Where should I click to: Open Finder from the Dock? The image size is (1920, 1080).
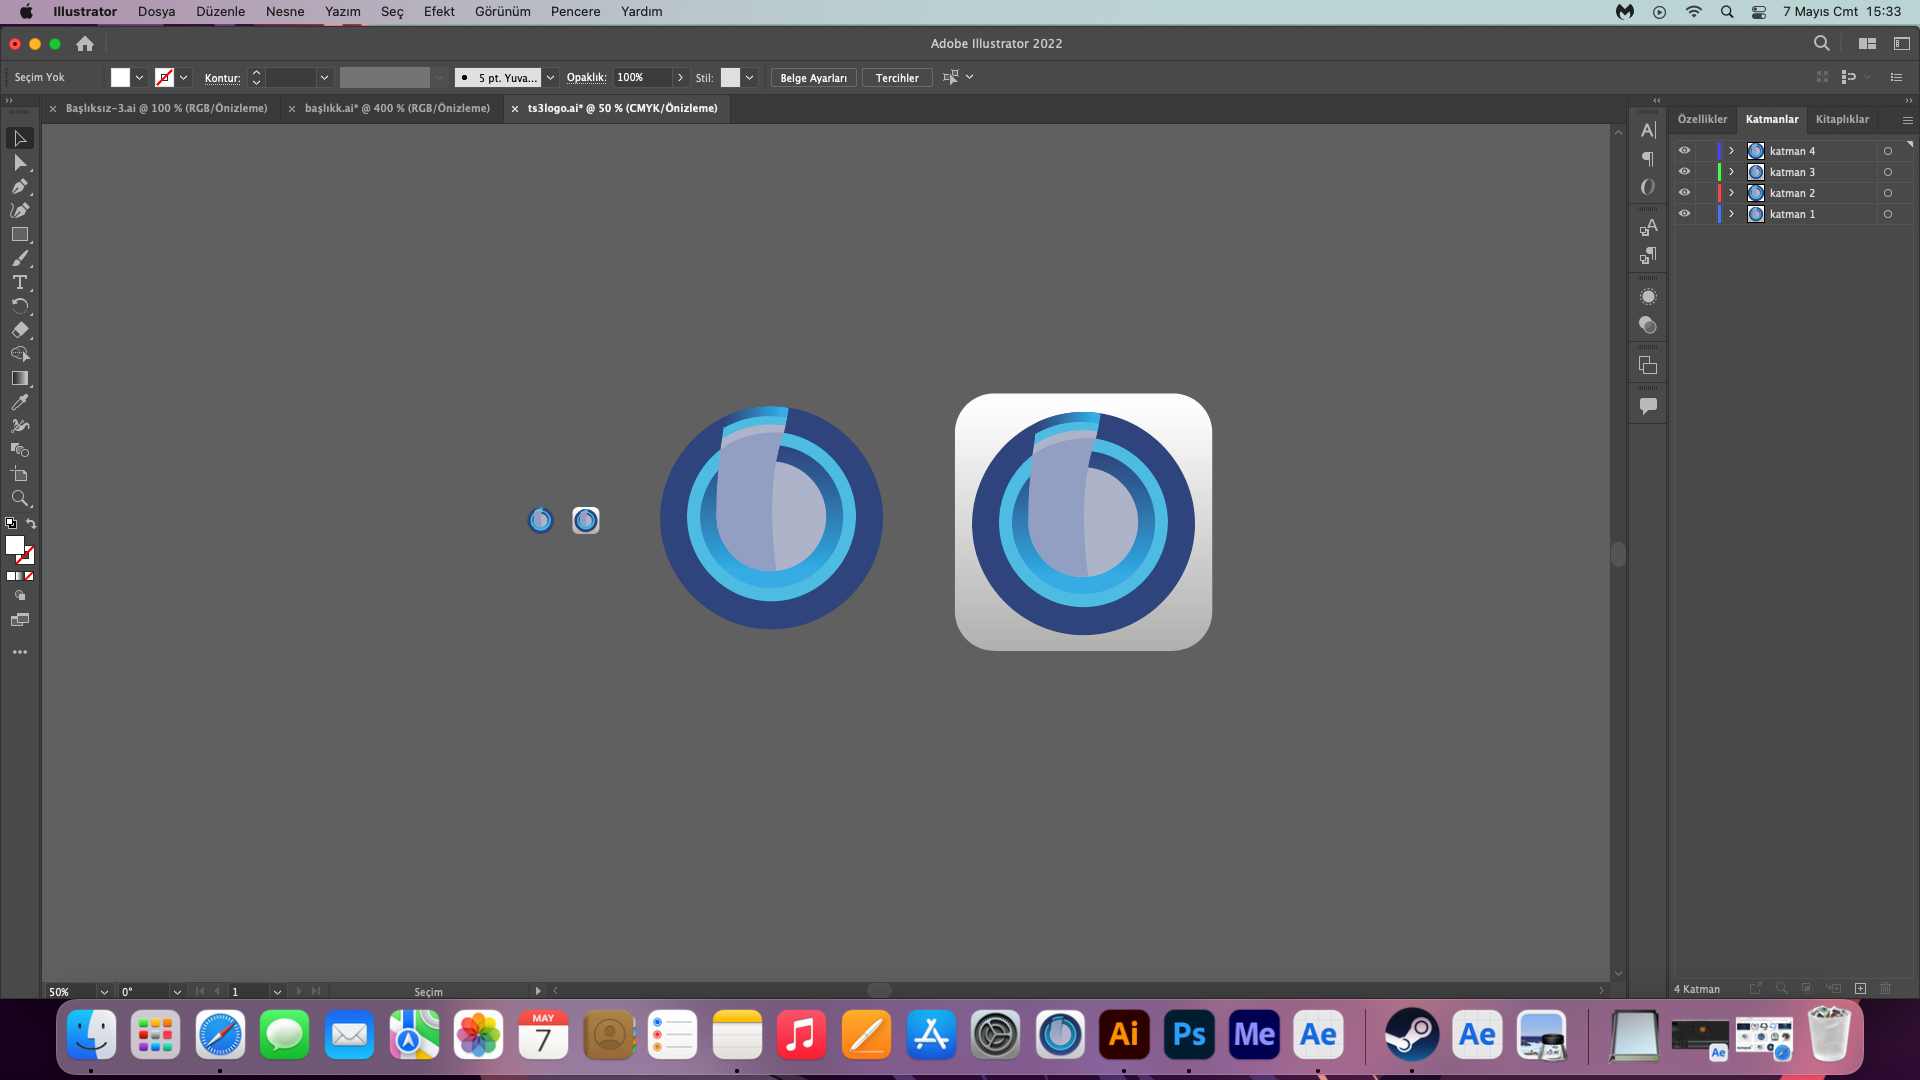point(91,1034)
